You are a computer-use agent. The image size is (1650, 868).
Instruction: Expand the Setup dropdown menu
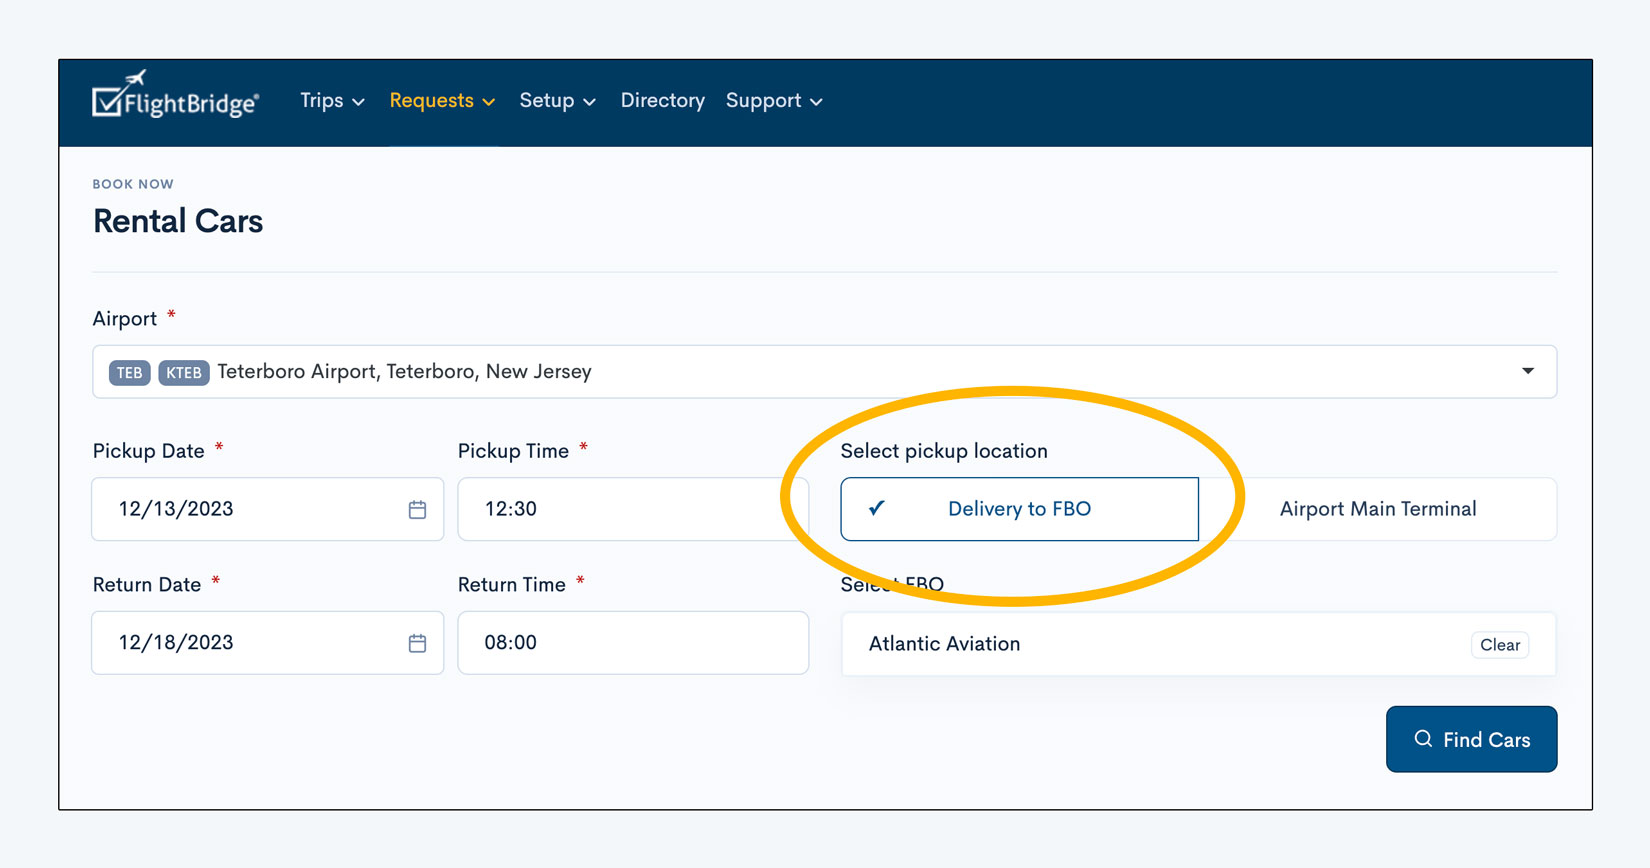(557, 101)
